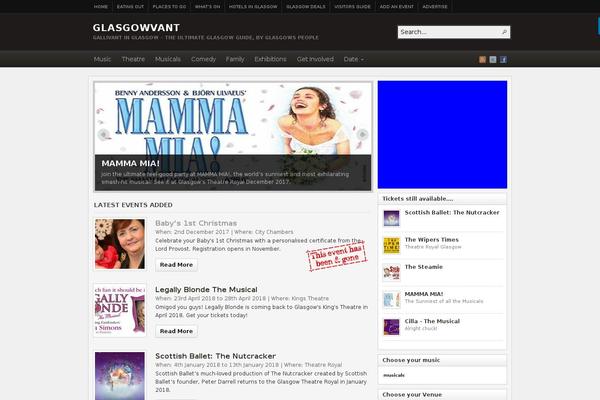The height and width of the screenshot is (400, 600).
Task: Open sidebar link The Wipers Times
Action: (432, 240)
